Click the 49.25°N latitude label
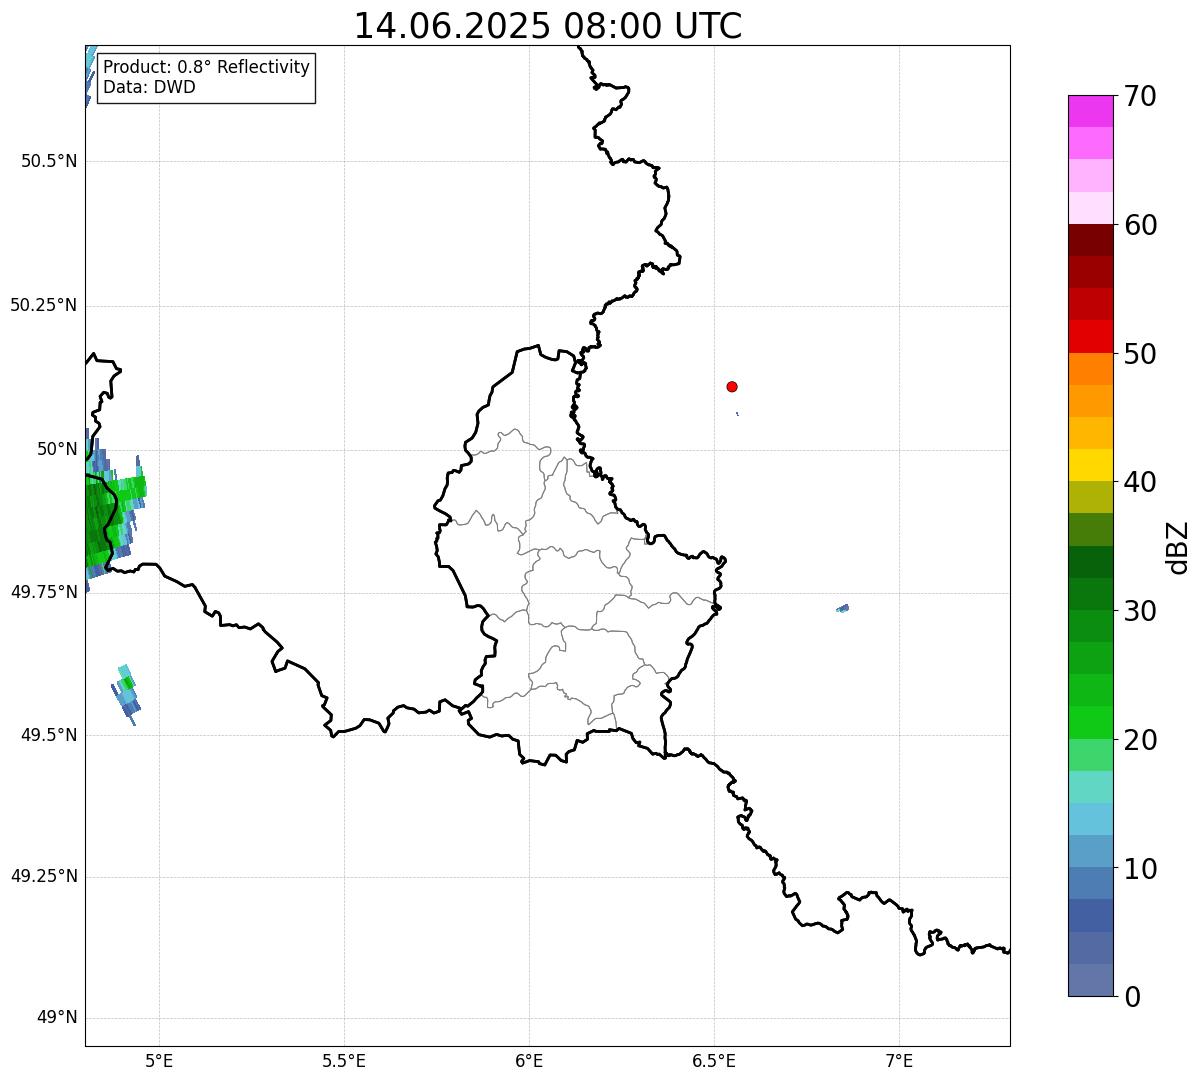1202x1081 pixels. (x=44, y=876)
